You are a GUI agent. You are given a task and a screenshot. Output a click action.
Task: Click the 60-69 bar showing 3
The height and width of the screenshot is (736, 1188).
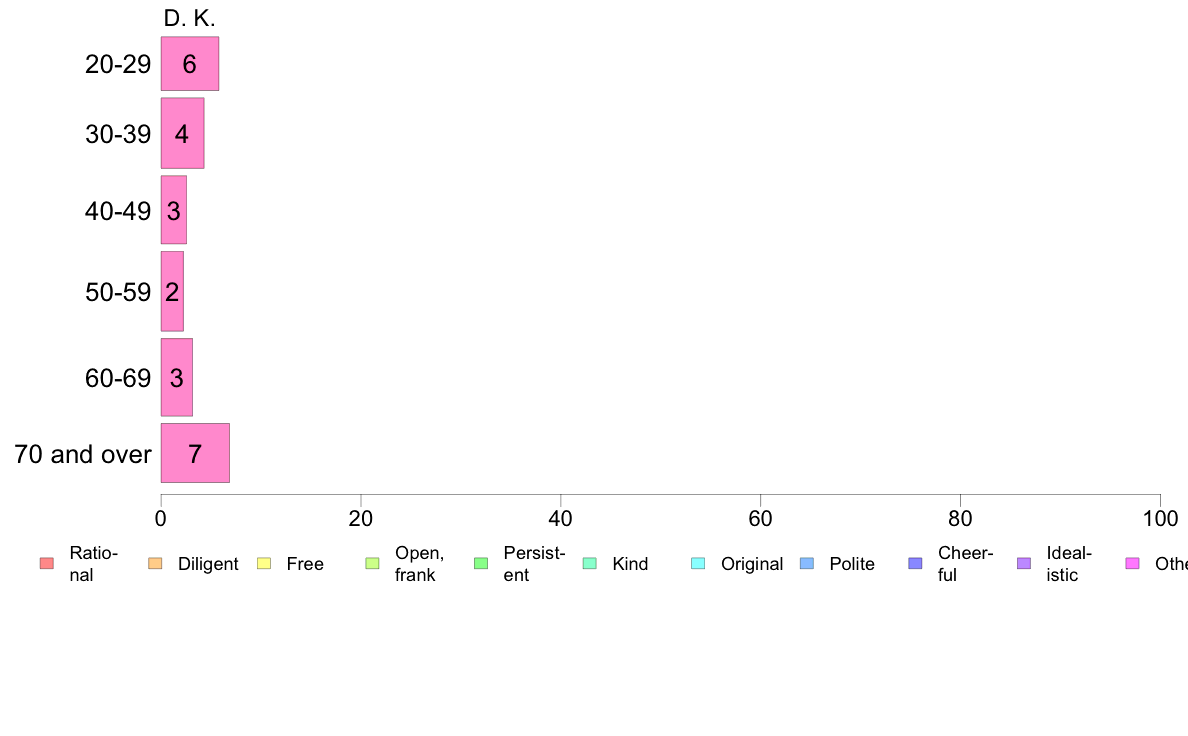pyautogui.click(x=177, y=377)
